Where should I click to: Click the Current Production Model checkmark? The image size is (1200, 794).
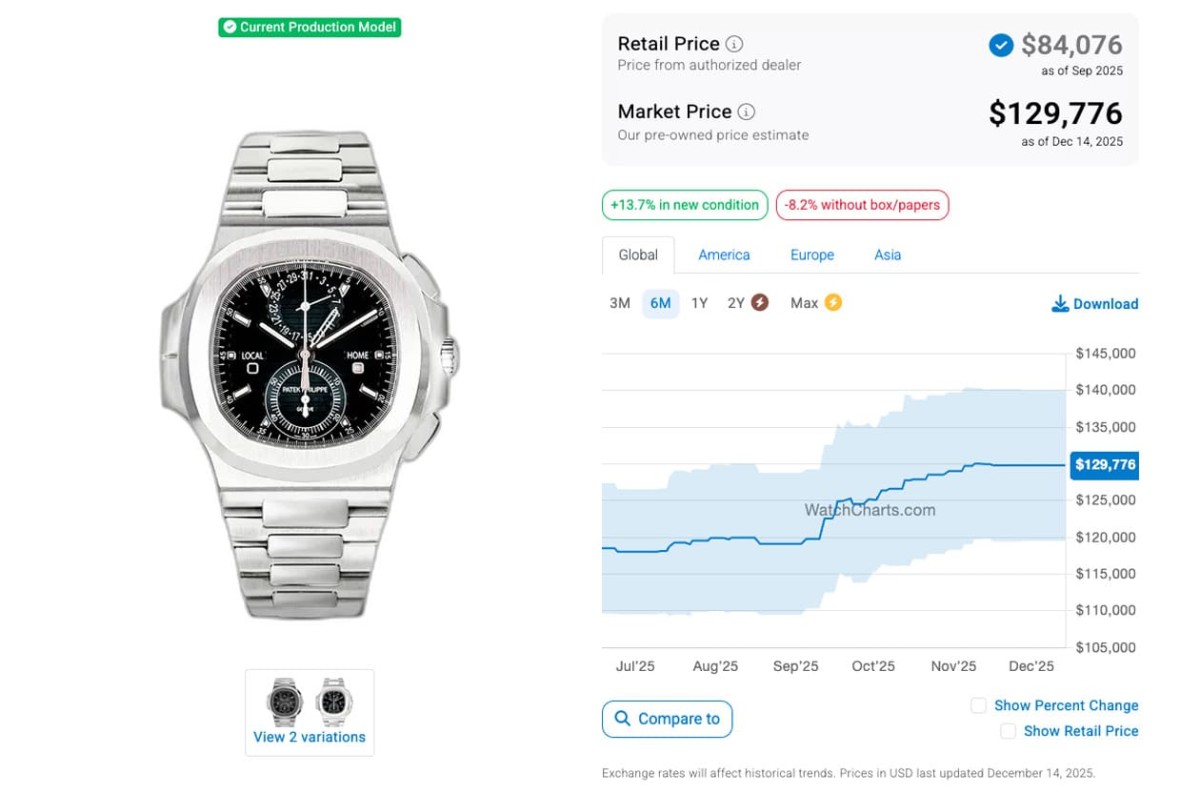pos(230,27)
